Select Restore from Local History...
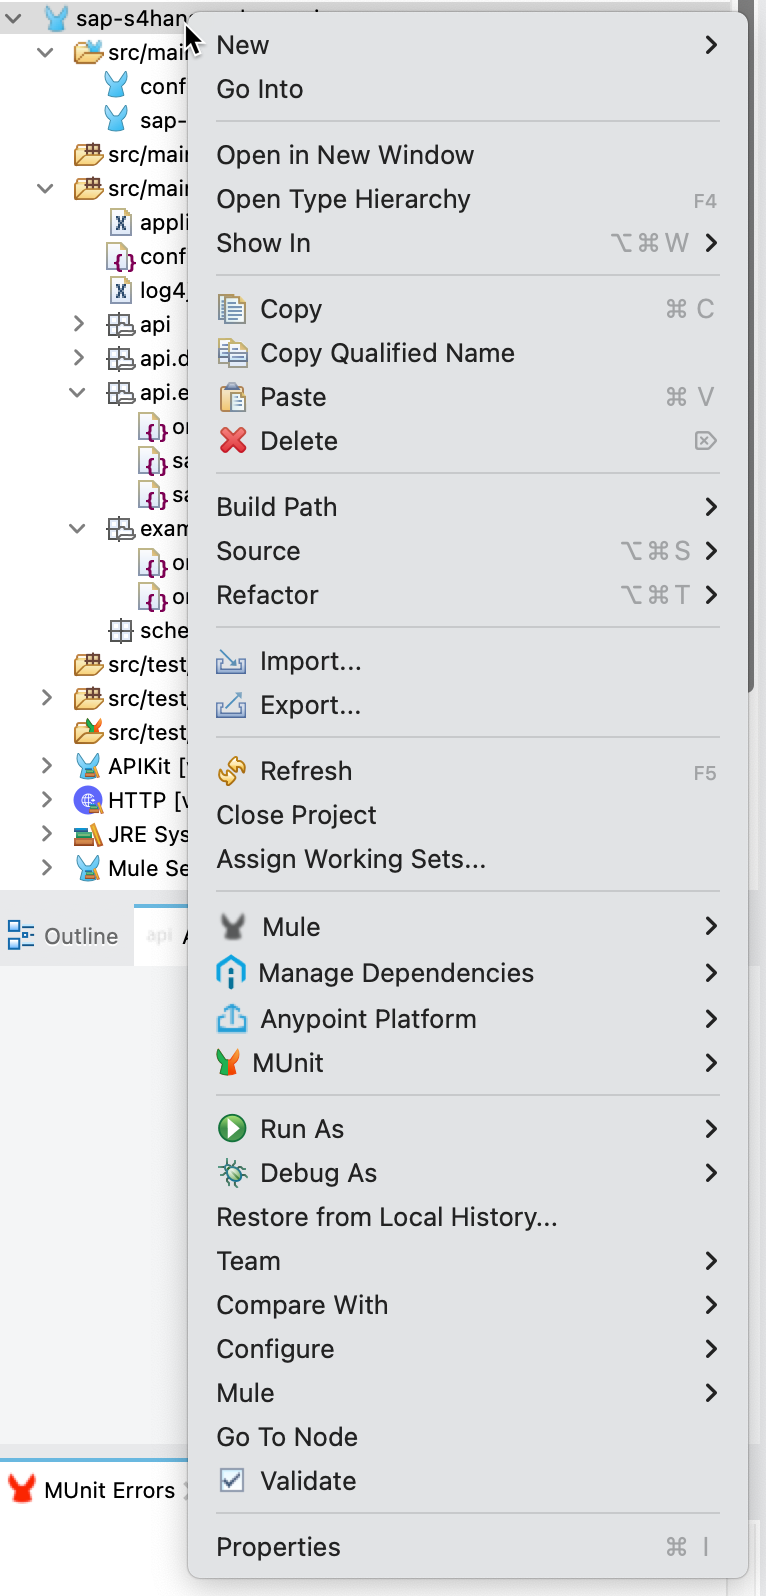766x1596 pixels. [468, 1217]
